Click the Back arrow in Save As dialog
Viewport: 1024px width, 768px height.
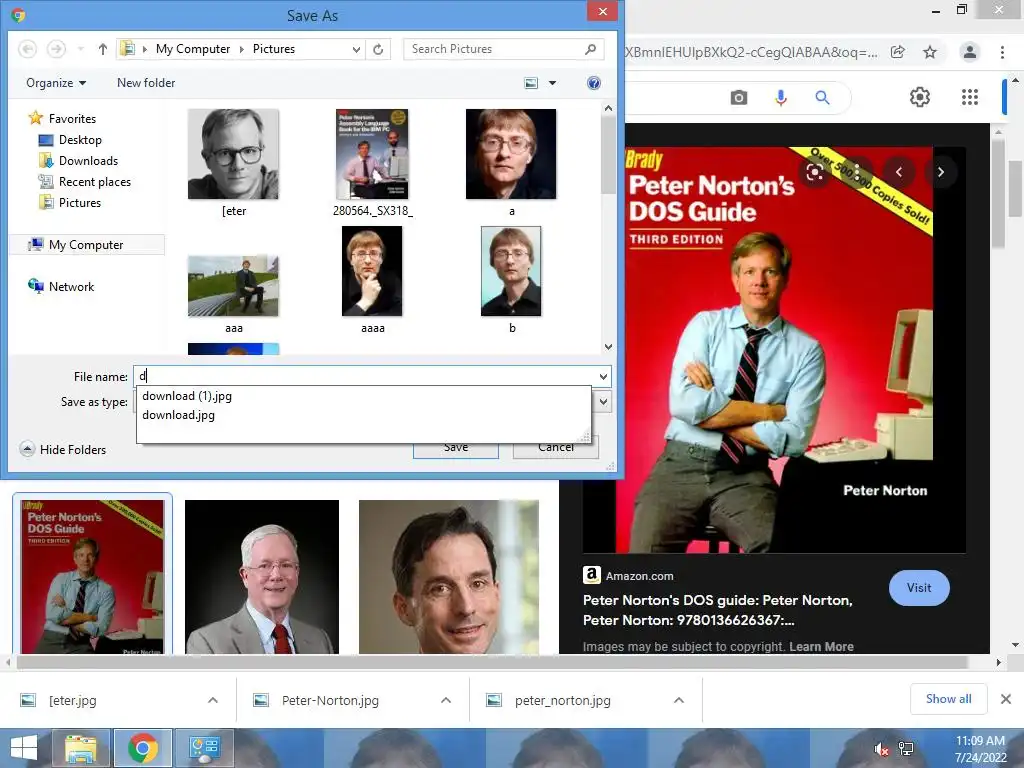pyautogui.click(x=27, y=49)
